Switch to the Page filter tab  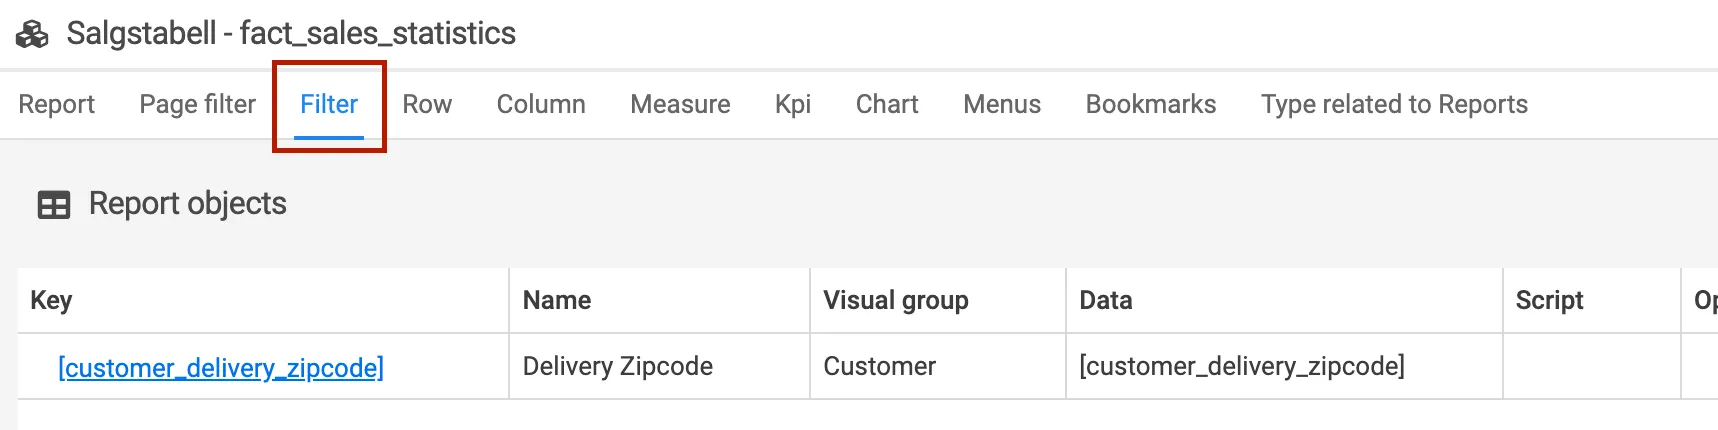tap(197, 104)
